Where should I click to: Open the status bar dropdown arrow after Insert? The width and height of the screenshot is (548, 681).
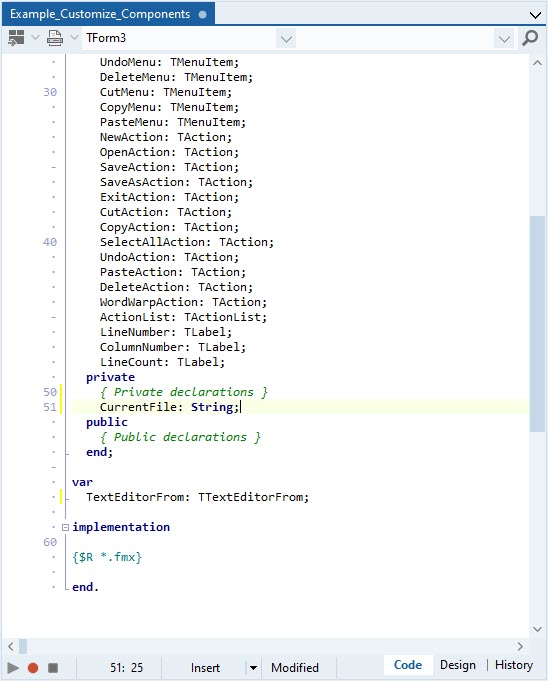tap(253, 668)
